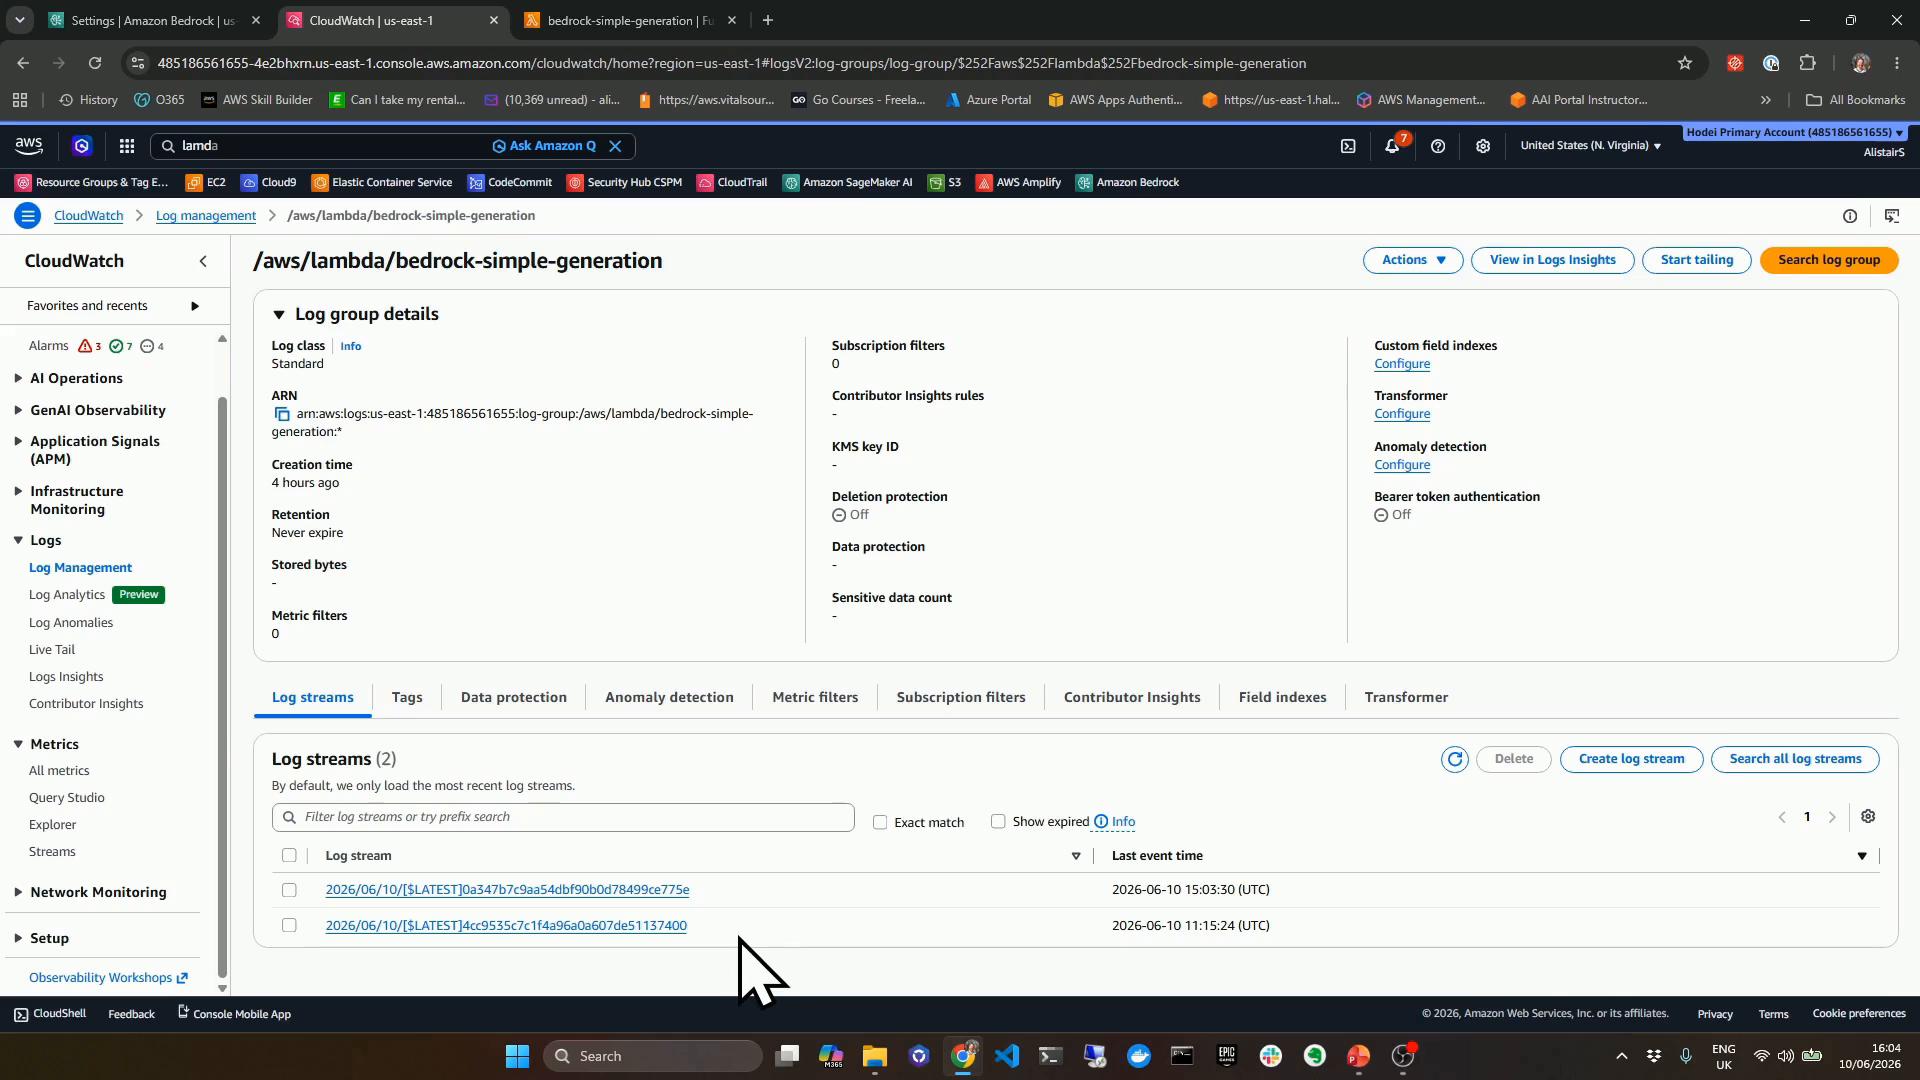1920x1080 pixels.
Task: Click the Search log group button
Action: (x=1829, y=260)
